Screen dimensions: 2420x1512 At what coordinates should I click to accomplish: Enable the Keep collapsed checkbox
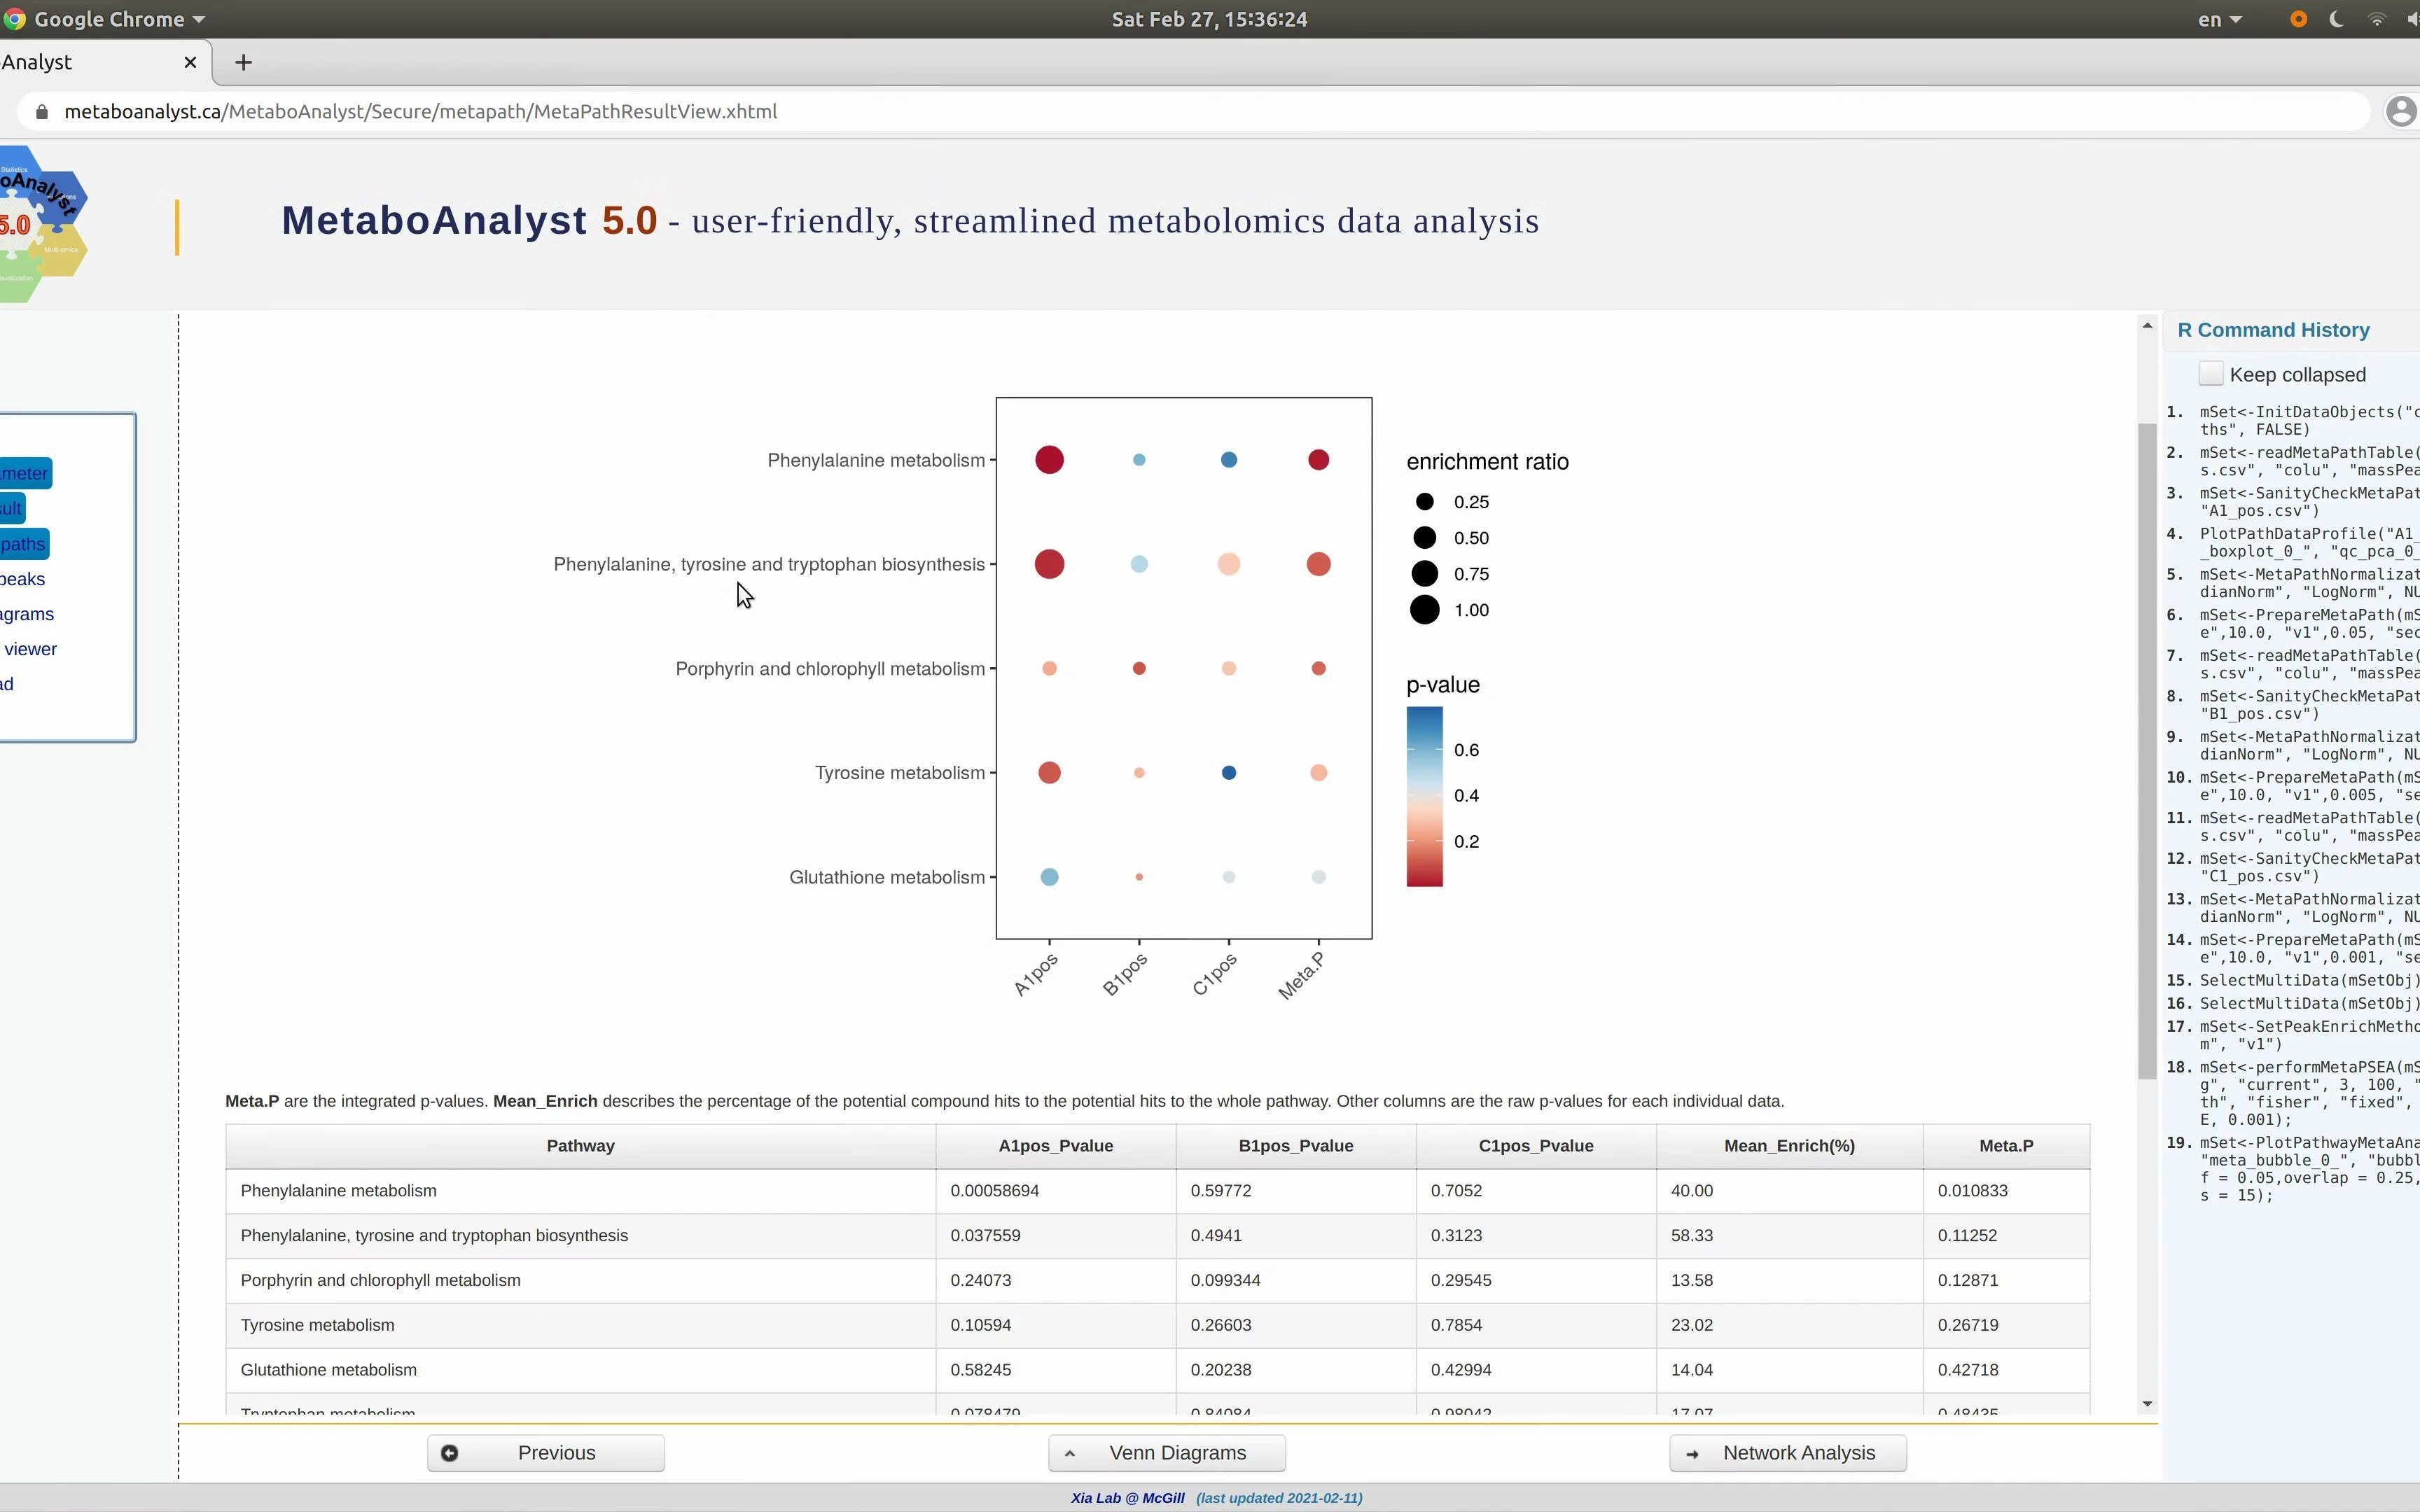(x=2211, y=373)
